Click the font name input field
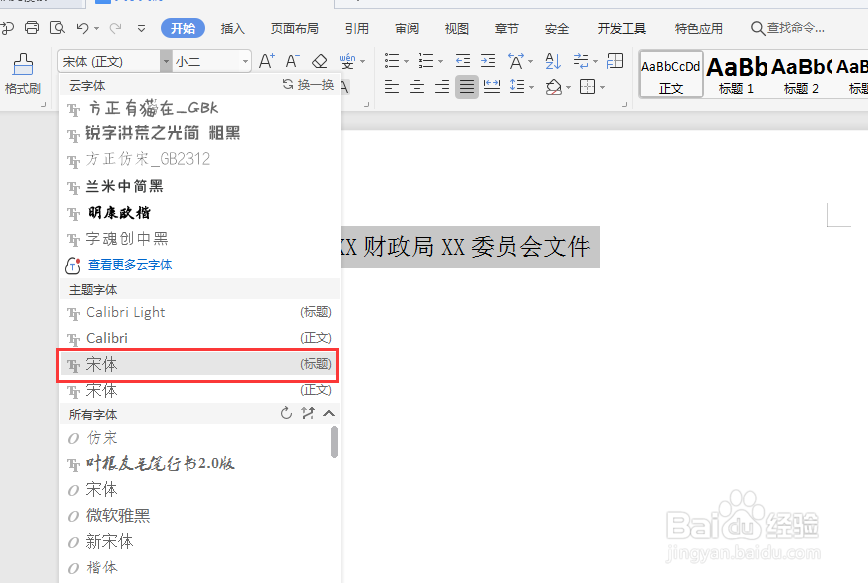The height and width of the screenshot is (583, 868). 110,61
